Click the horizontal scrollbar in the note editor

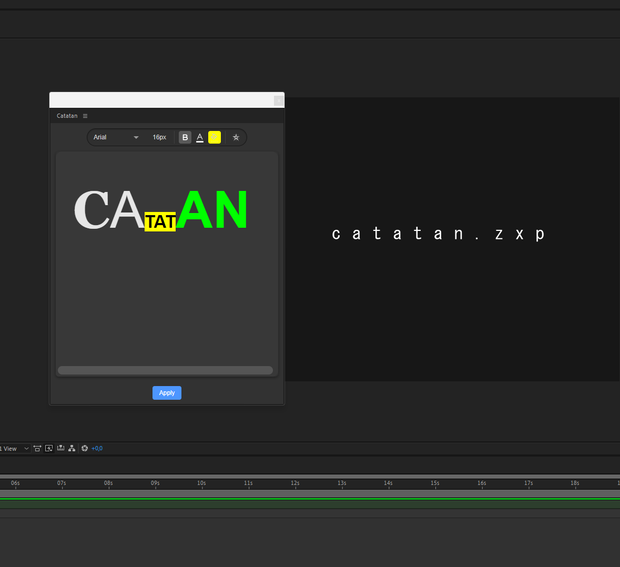click(165, 370)
